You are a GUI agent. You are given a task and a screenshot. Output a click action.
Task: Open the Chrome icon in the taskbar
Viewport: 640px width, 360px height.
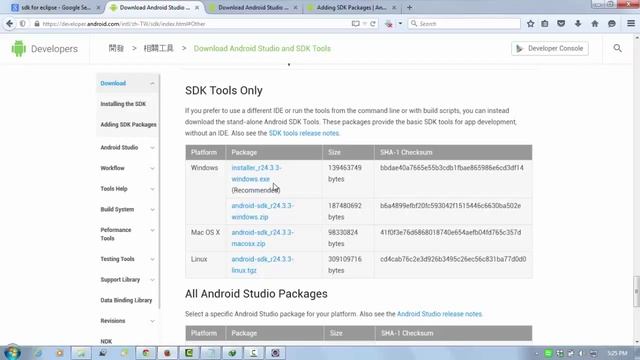(x=146, y=353)
